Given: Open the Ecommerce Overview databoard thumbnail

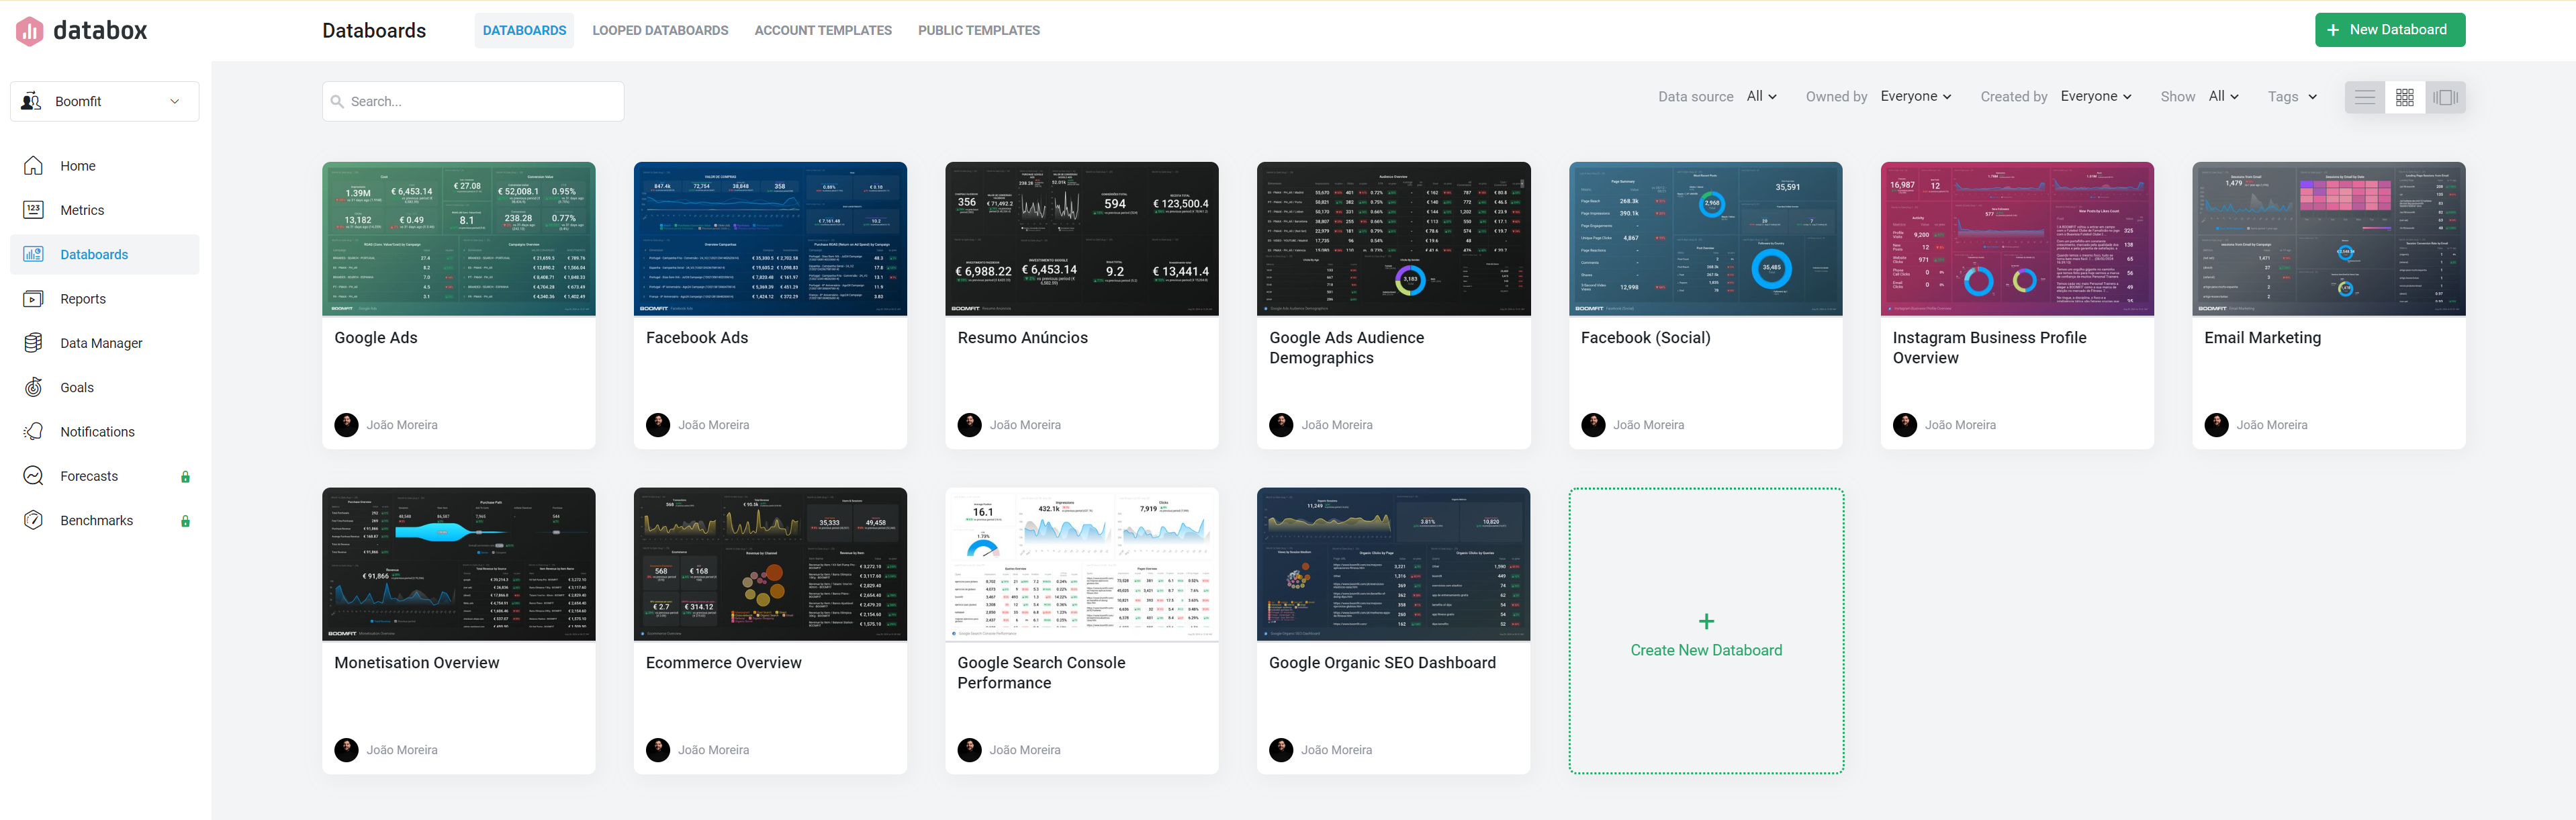Looking at the screenshot, I should tap(770, 564).
